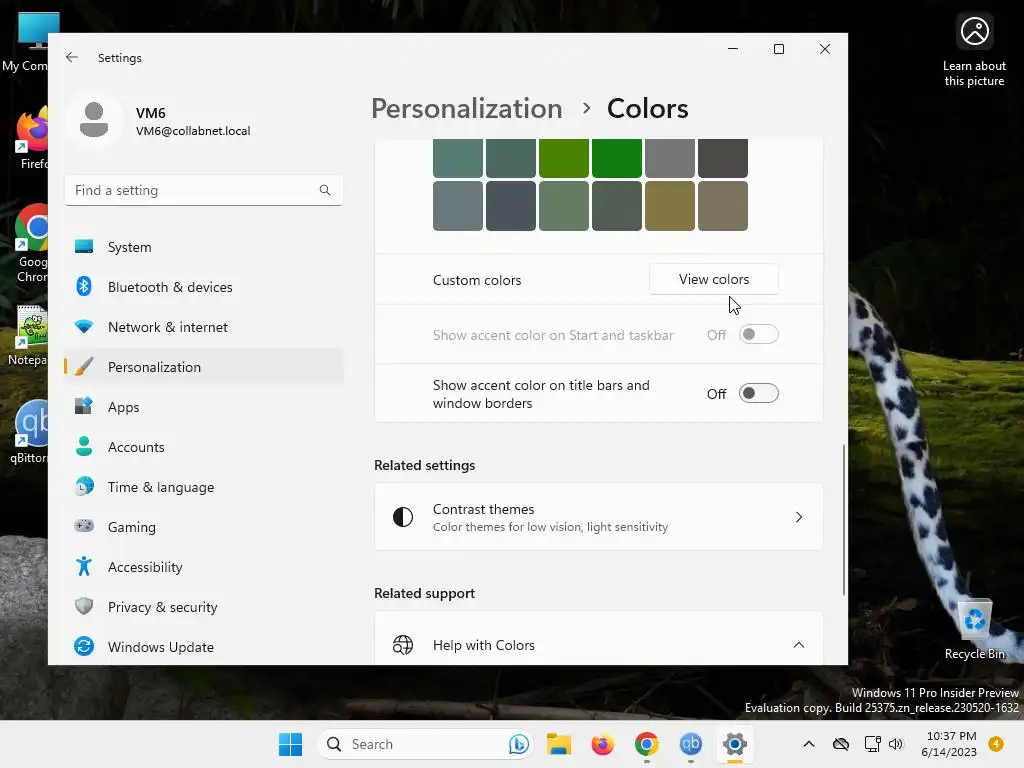Select the qBittorrent desktop shortcut
The width and height of the screenshot is (1024, 768).
(30, 432)
